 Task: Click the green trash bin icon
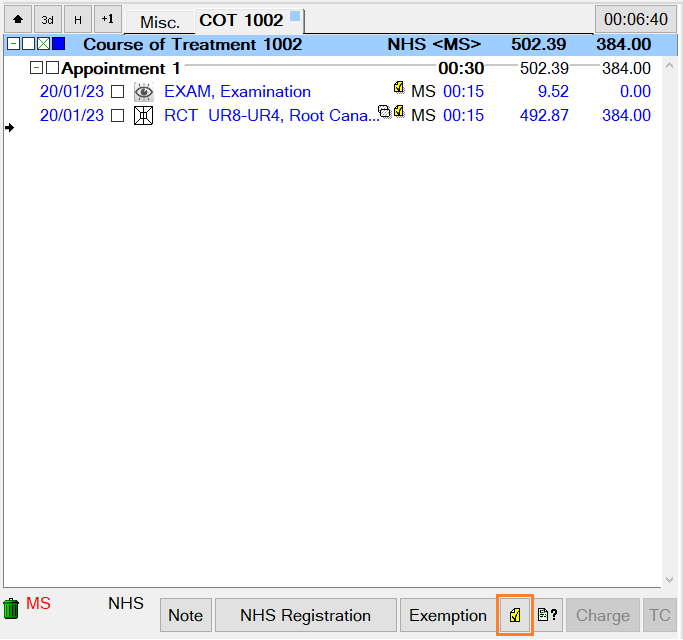point(12,608)
